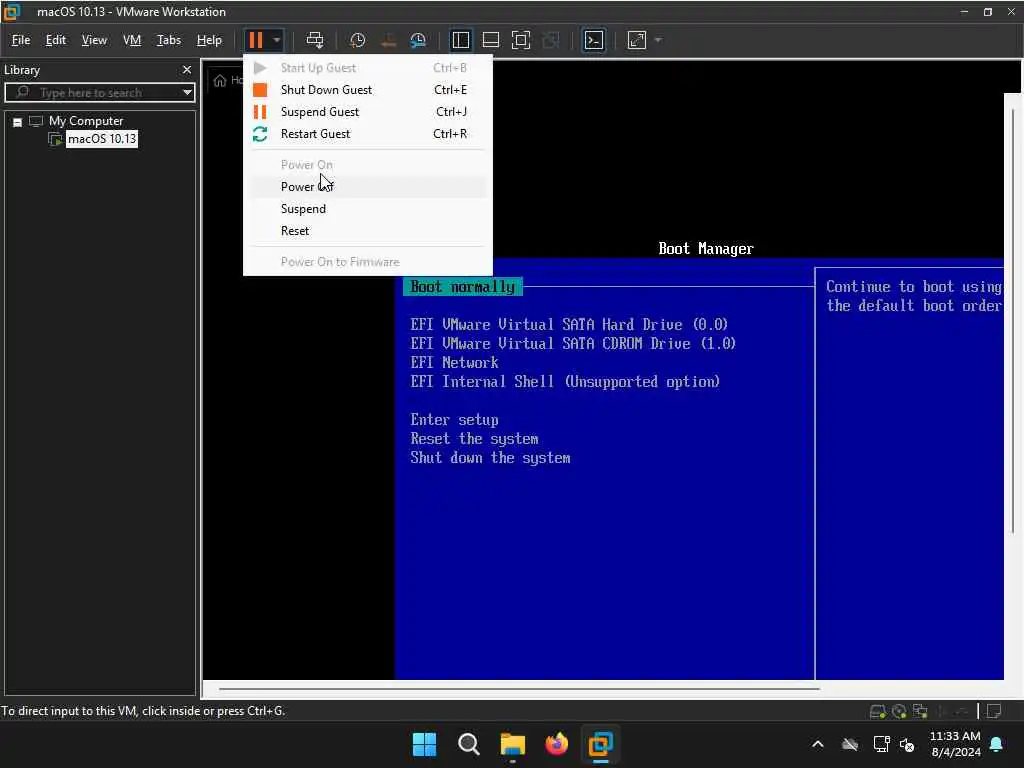Select EFI Internal Shell option

click(x=565, y=381)
